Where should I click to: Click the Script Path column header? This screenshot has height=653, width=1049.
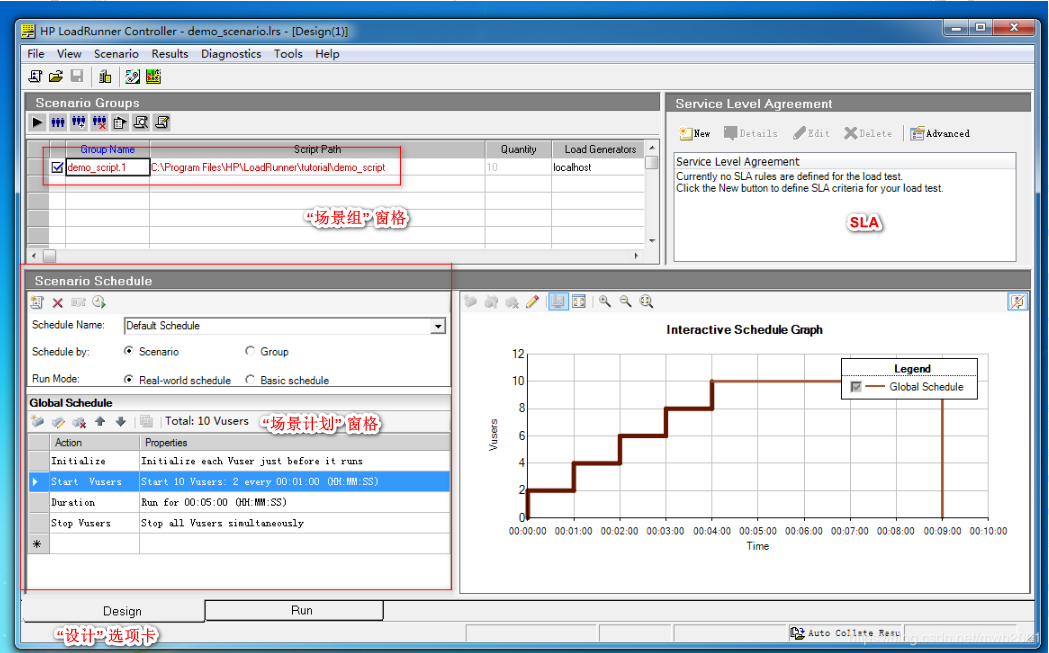(x=317, y=149)
